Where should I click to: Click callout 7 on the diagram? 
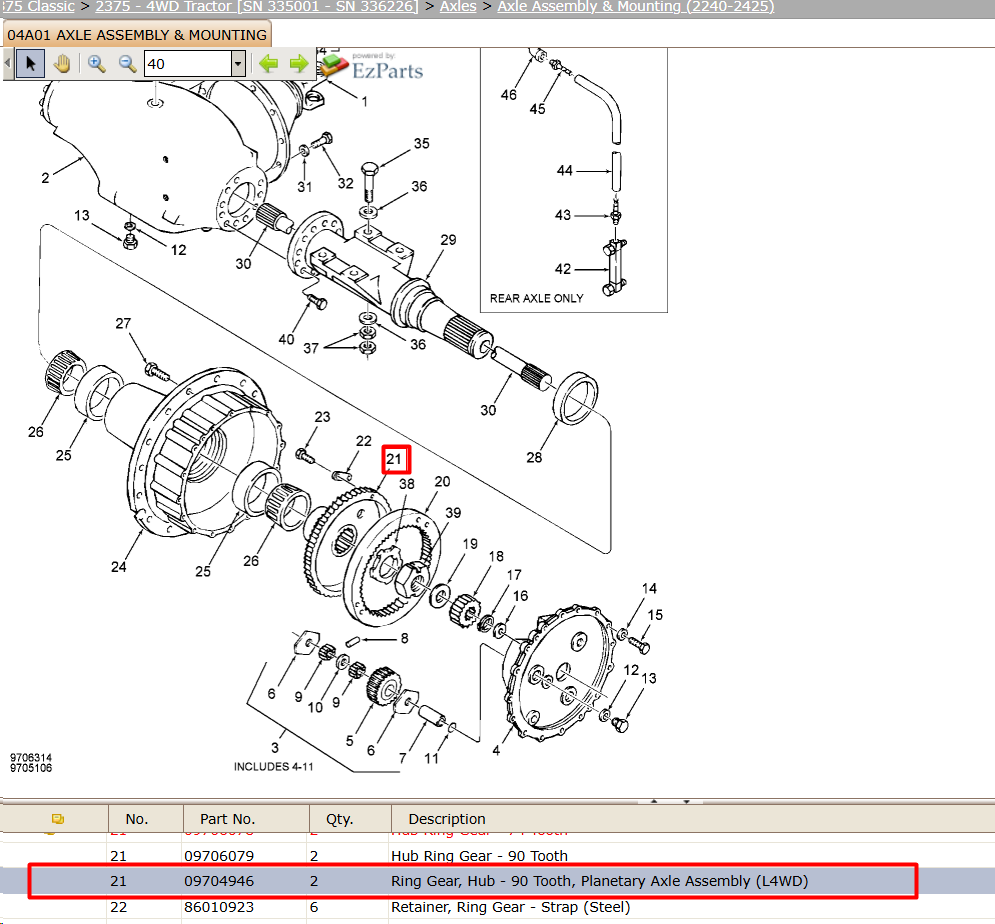402,758
